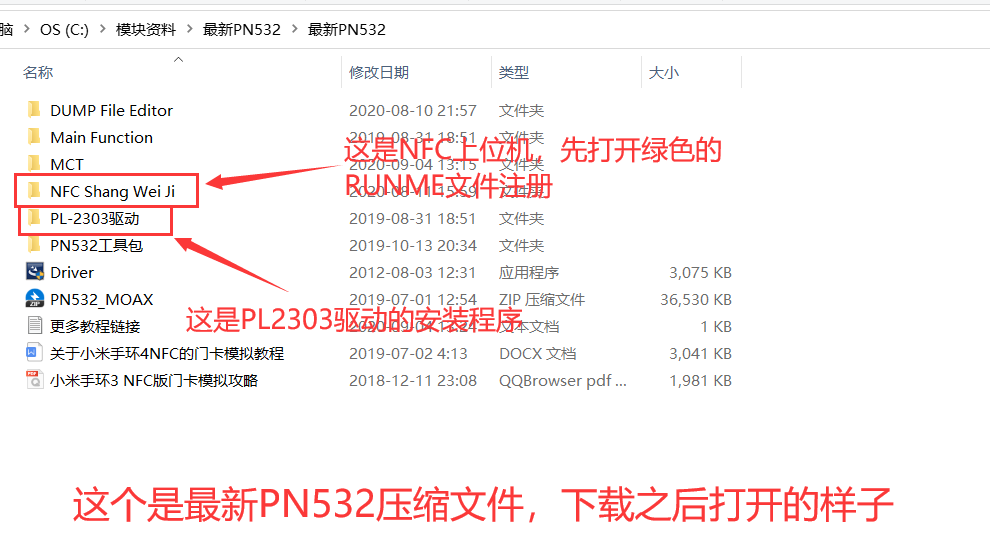
Task: Select 小米手环3 NFC版门卡模拟攻略 file name
Action: click(x=154, y=381)
